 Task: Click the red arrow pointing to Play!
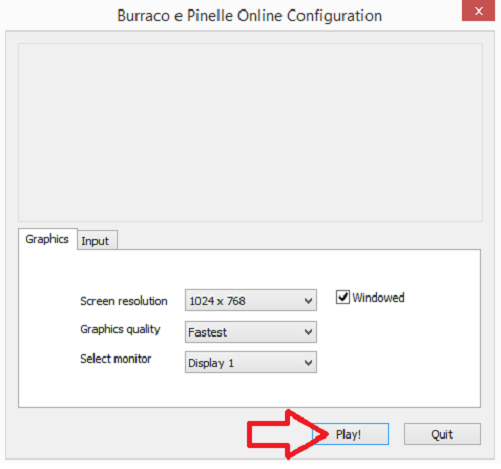point(287,434)
